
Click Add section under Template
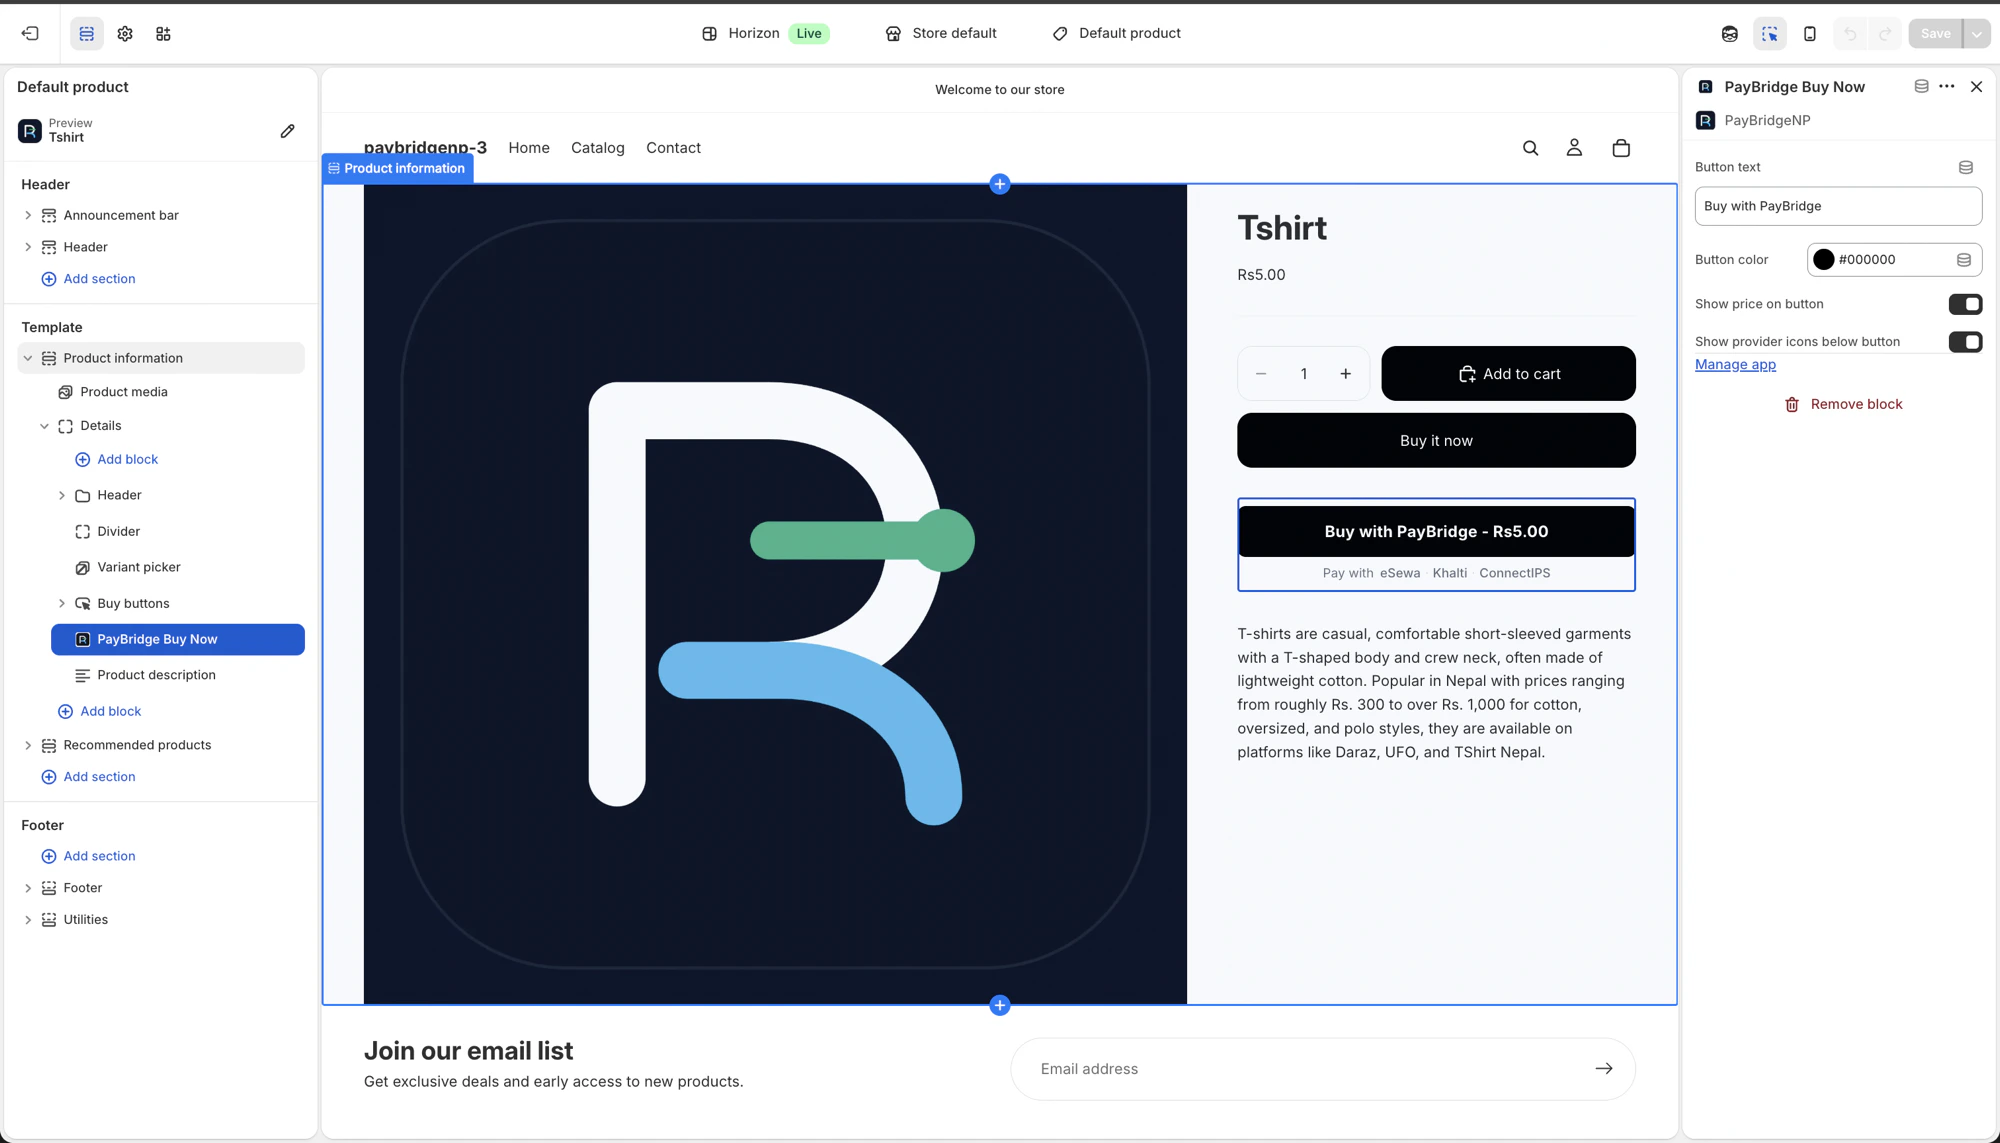tap(88, 777)
